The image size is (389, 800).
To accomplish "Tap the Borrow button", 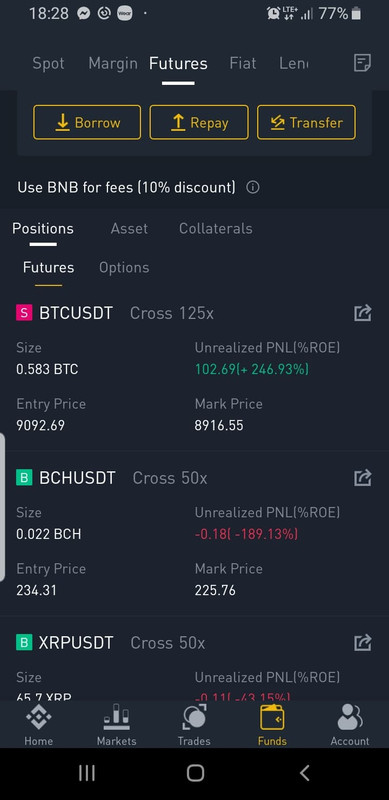I will 87,122.
